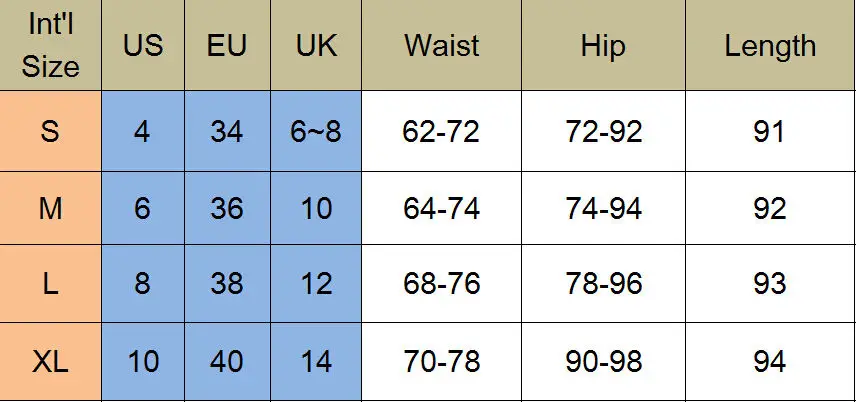Select the Hip column header
Screen dimensions: 856x402
(603, 45)
